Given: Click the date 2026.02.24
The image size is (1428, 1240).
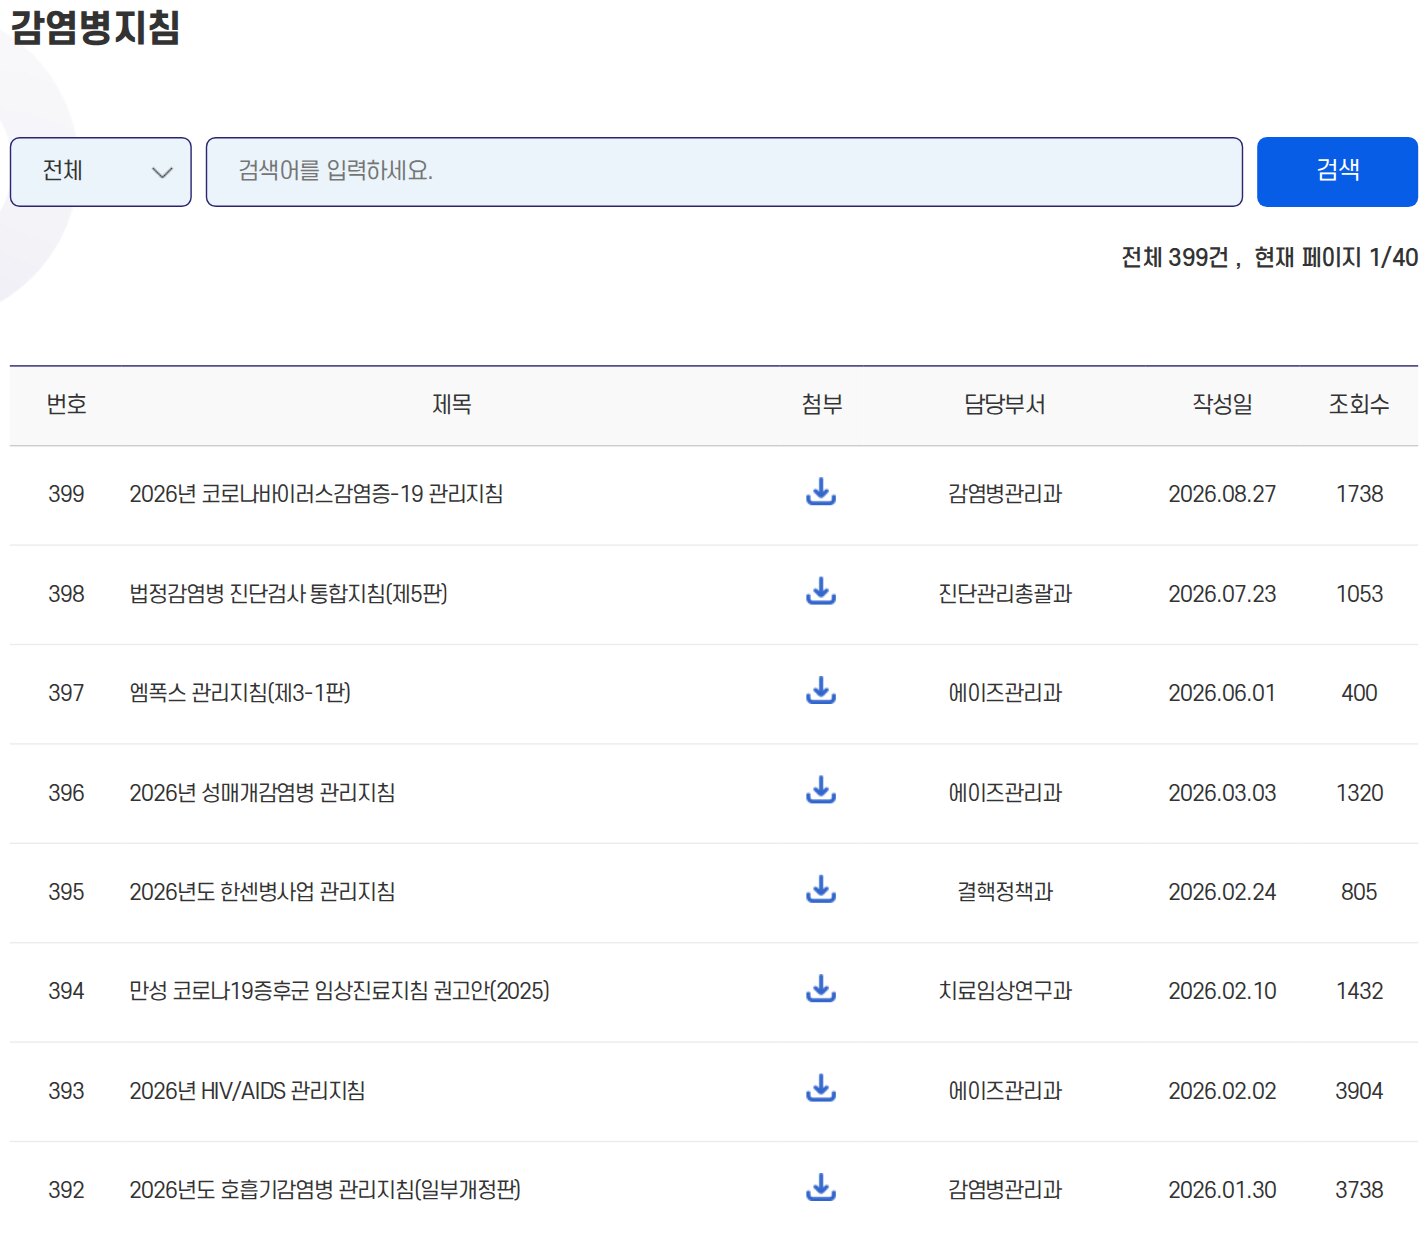Looking at the screenshot, I should [x=1222, y=892].
